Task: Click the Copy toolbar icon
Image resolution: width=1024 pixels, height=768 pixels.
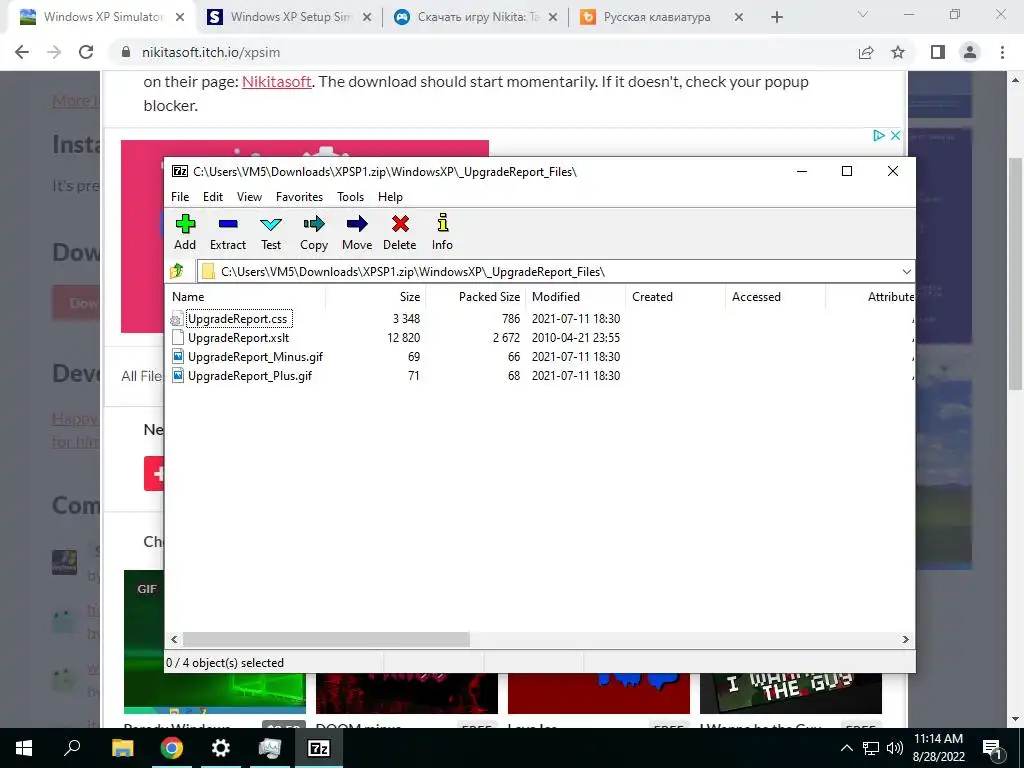Action: [313, 224]
